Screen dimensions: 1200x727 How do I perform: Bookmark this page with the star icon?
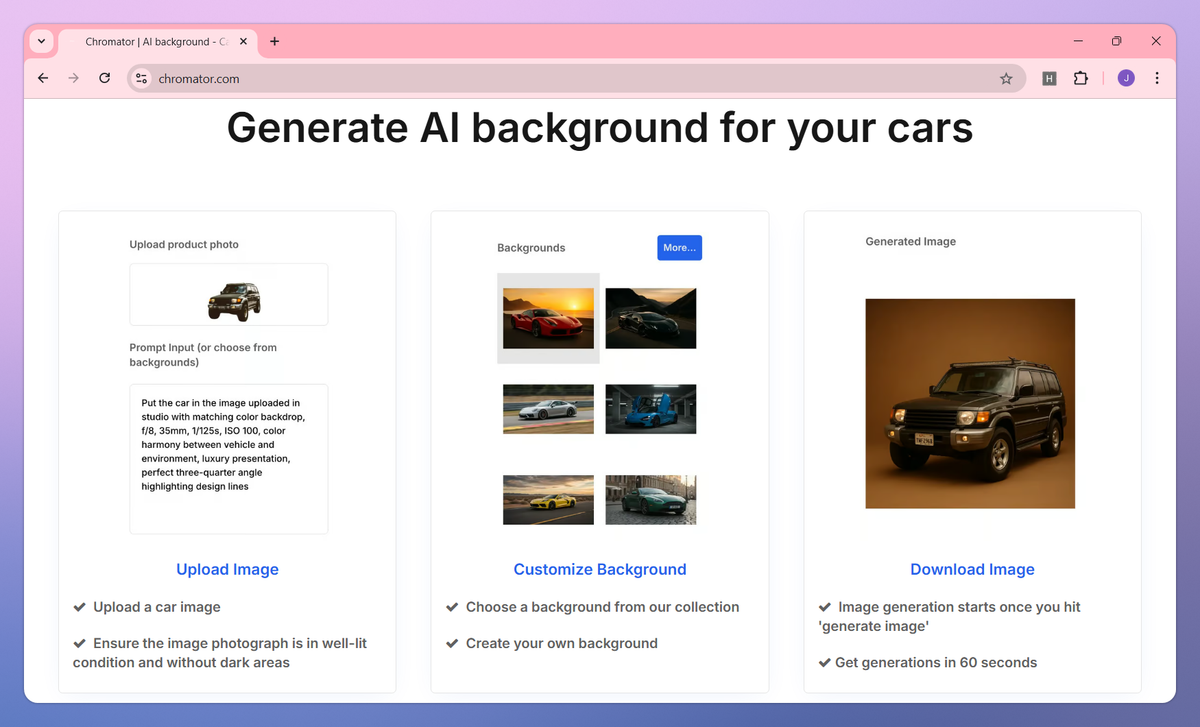click(1006, 78)
